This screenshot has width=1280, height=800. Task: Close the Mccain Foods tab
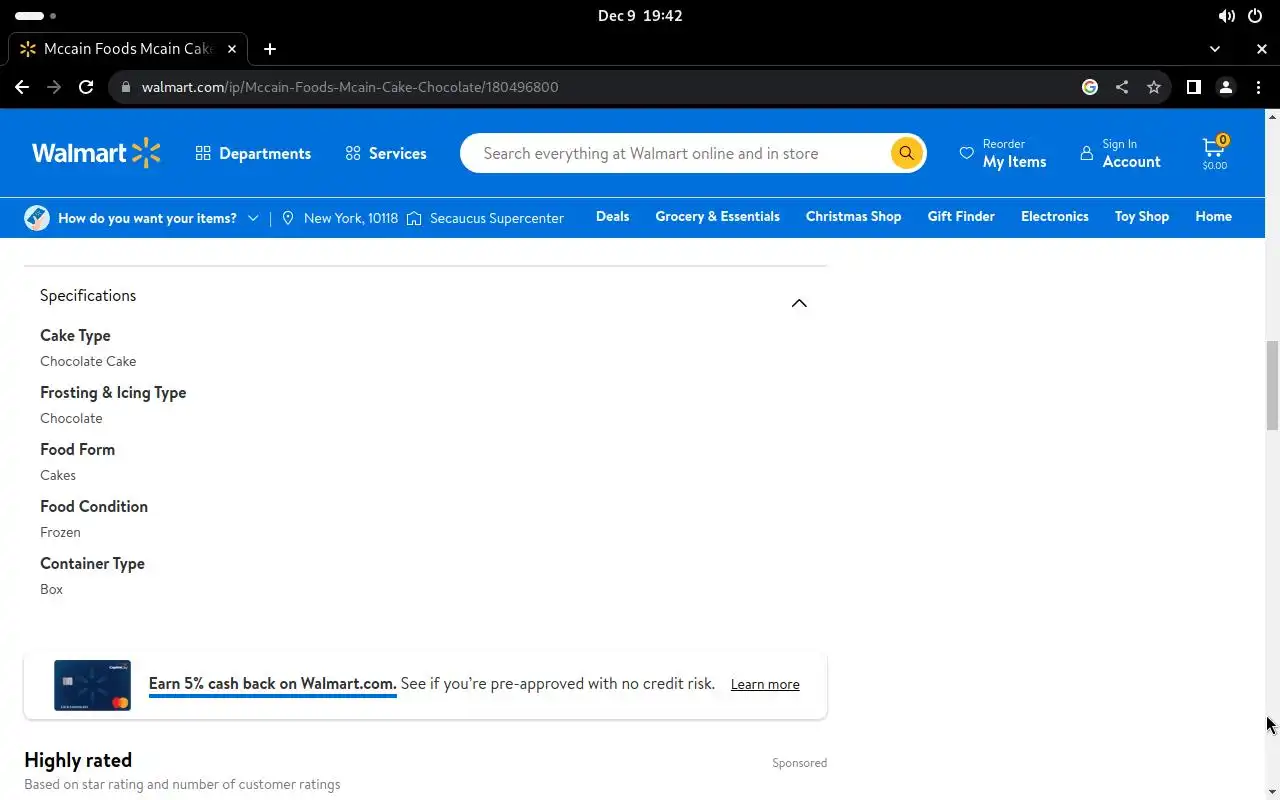point(233,48)
